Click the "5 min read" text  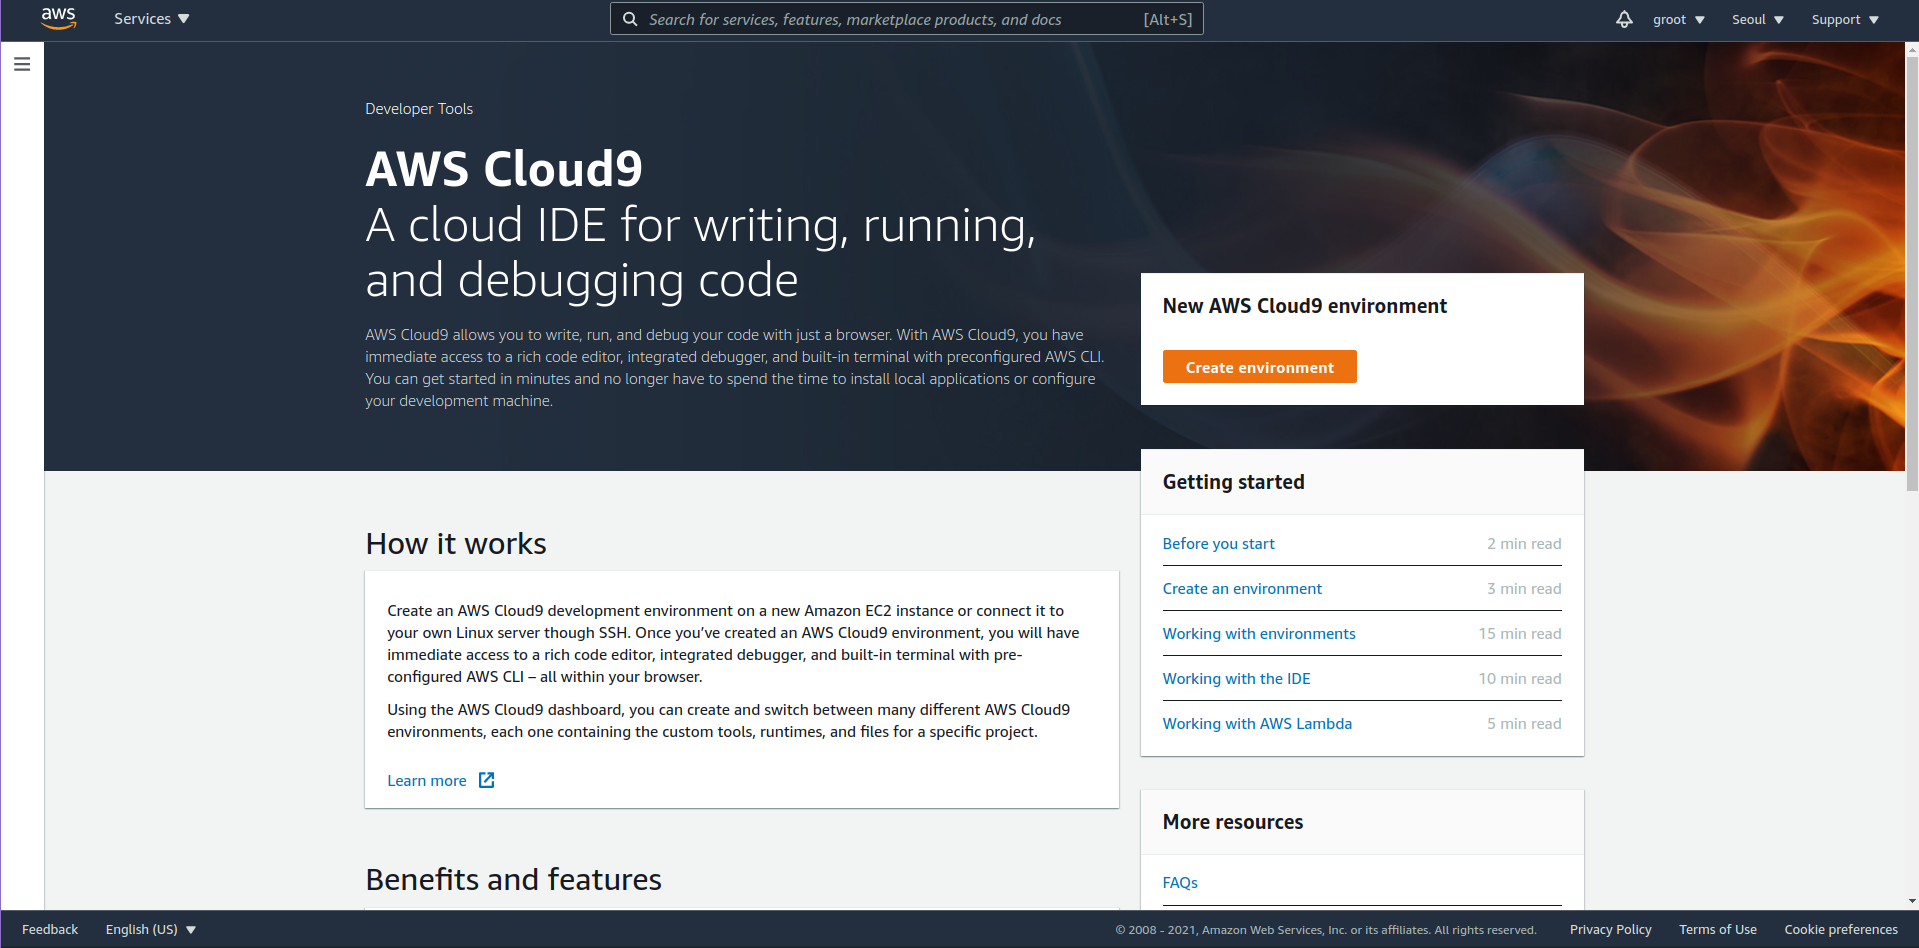click(x=1523, y=723)
